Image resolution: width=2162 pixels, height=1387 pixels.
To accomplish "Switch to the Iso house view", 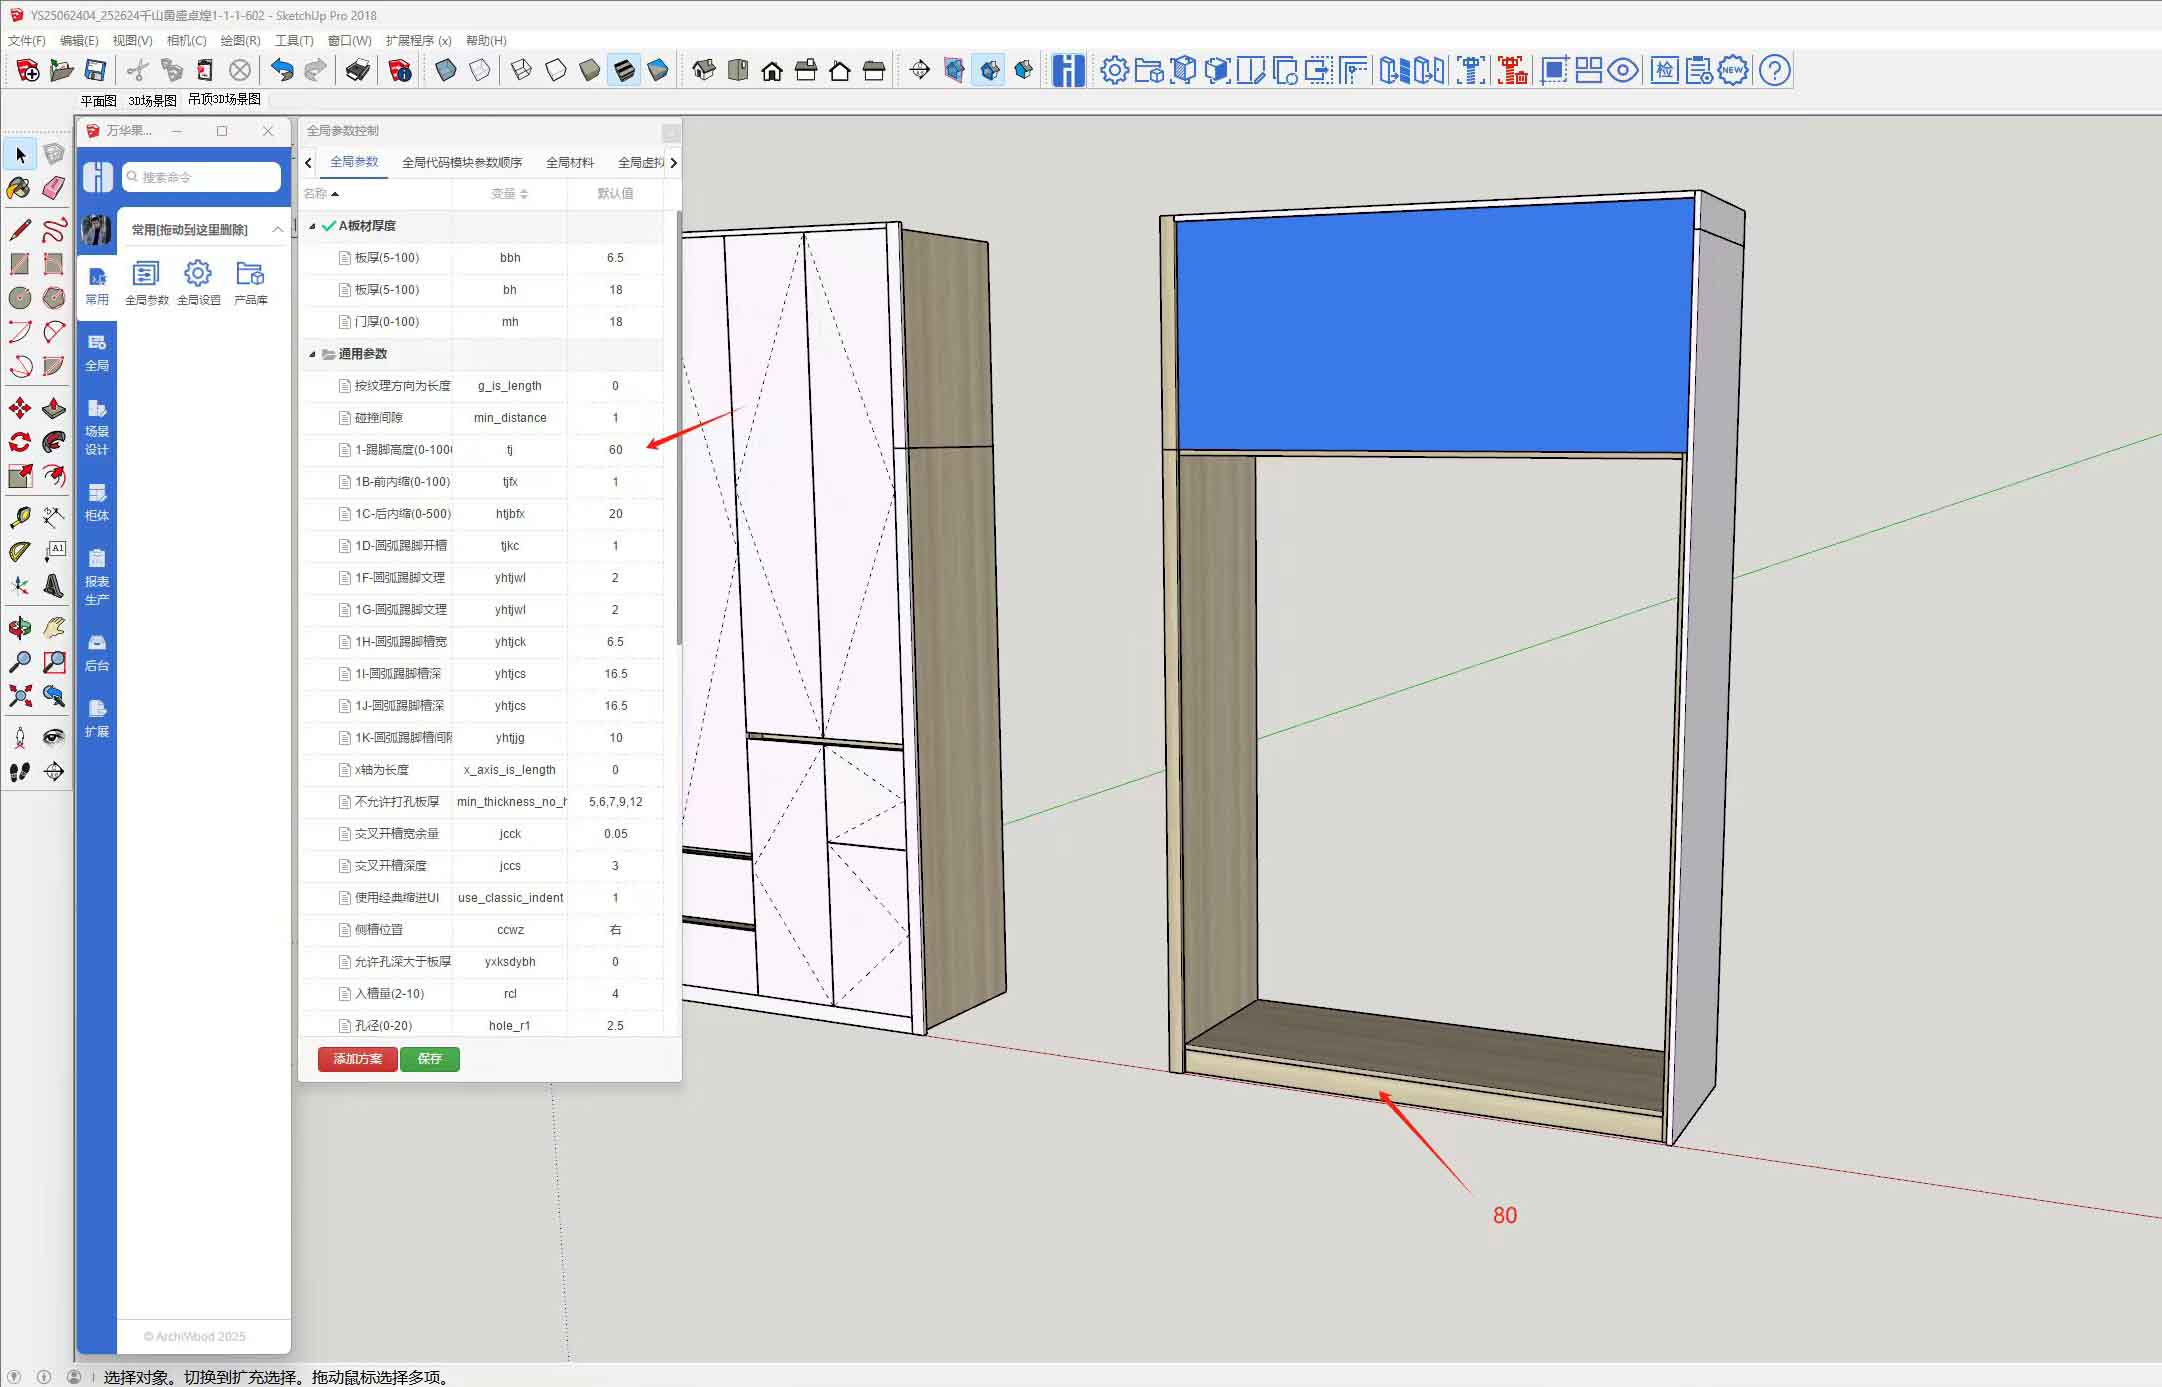I will click(x=704, y=70).
